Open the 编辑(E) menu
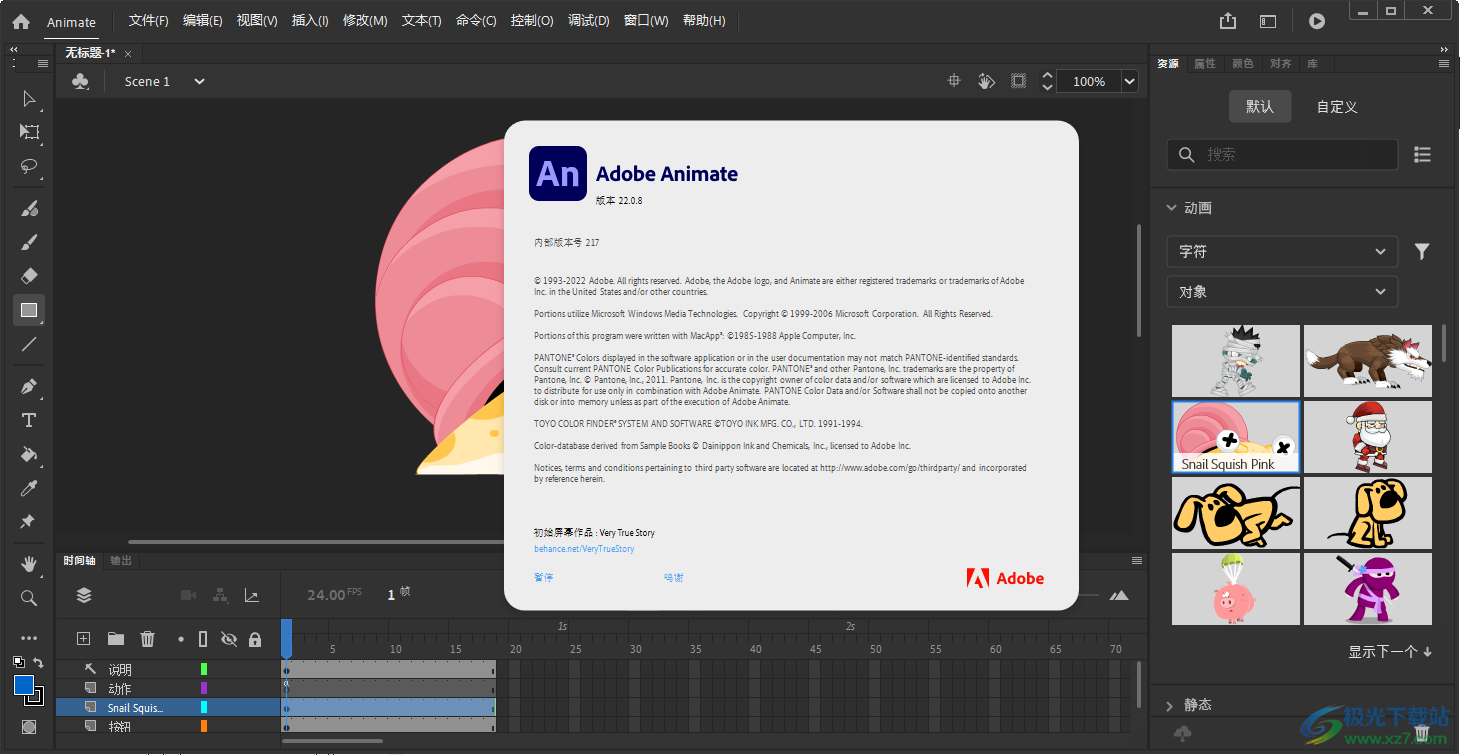This screenshot has width=1460, height=755. [x=202, y=21]
